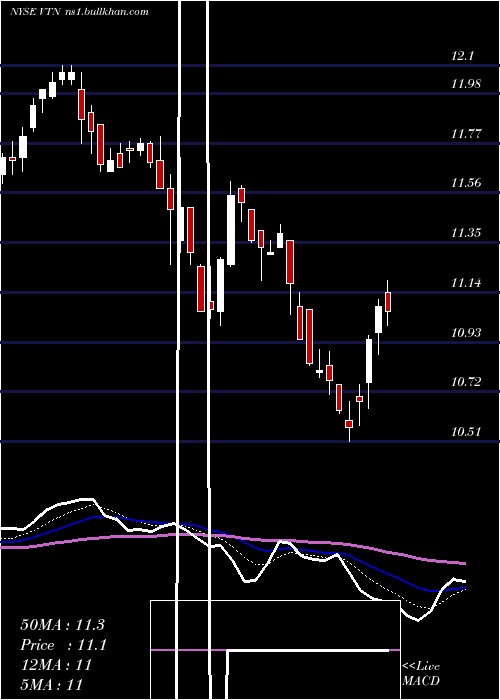The height and width of the screenshot is (700, 500).
Task: Click the 11.35 price level label
Action: tap(466, 233)
